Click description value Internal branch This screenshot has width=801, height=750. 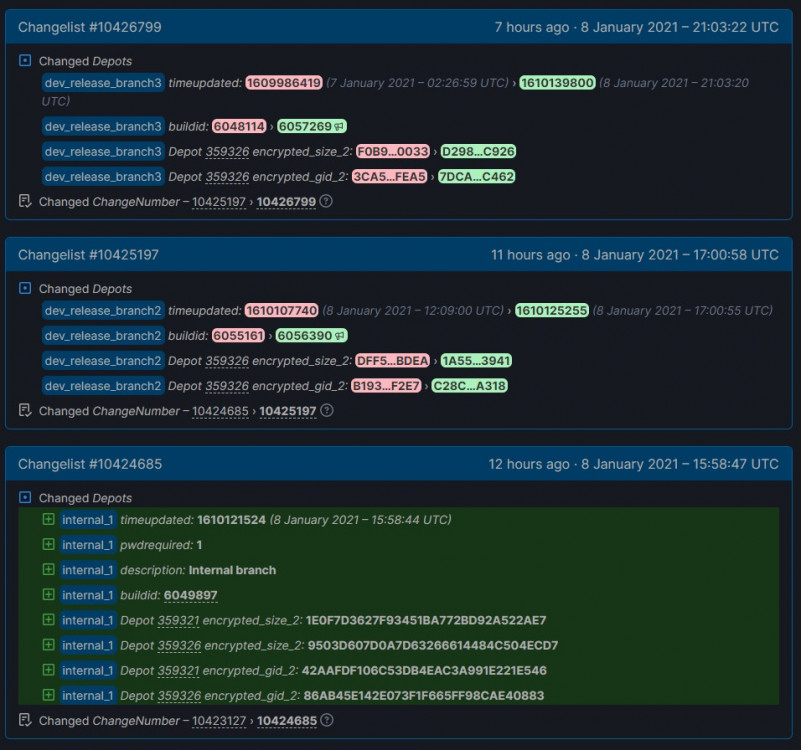[x=232, y=570]
